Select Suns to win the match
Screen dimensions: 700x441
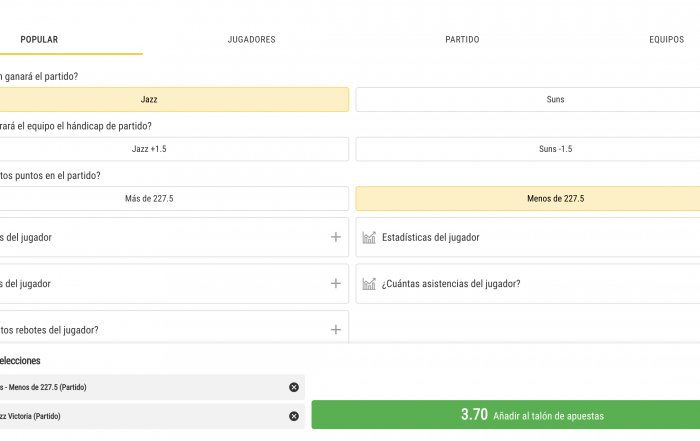click(528, 100)
